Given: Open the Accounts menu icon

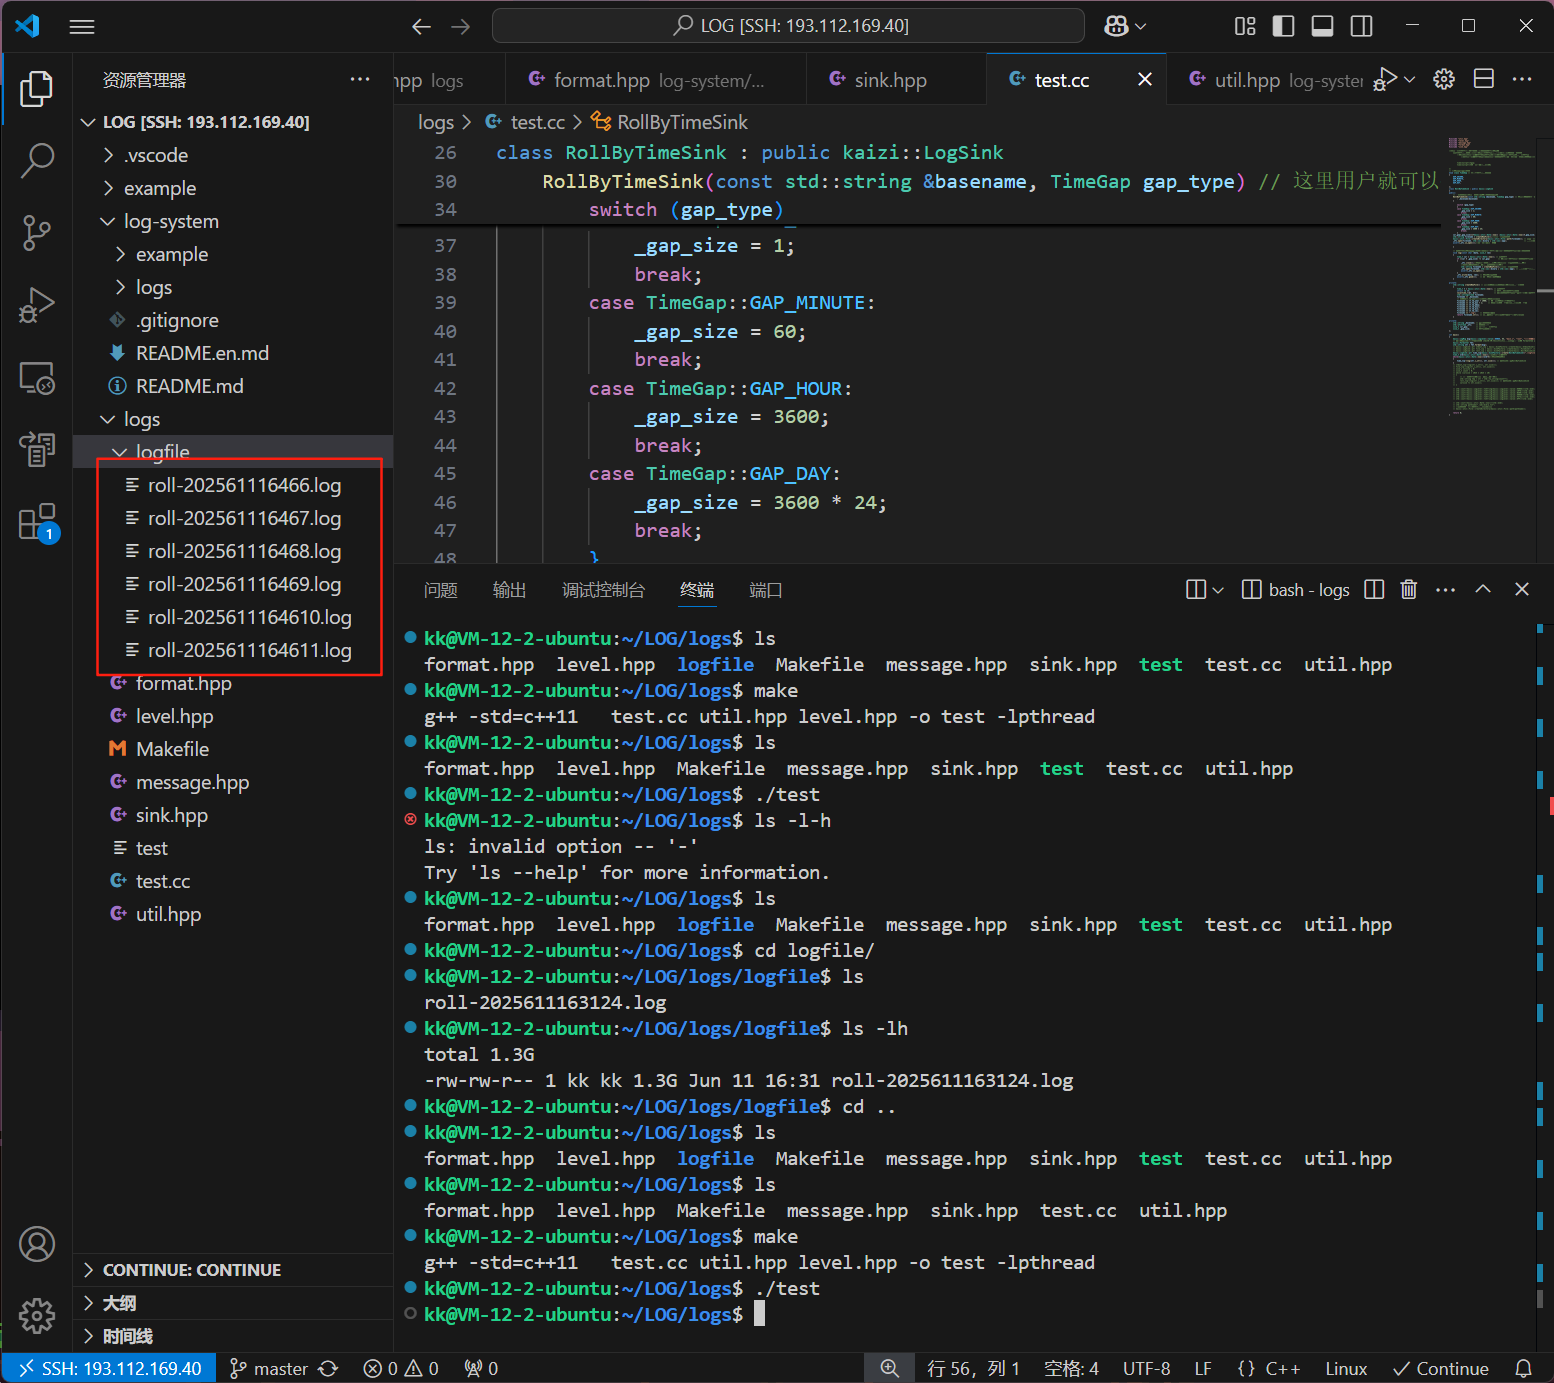Looking at the screenshot, I should 36,1243.
